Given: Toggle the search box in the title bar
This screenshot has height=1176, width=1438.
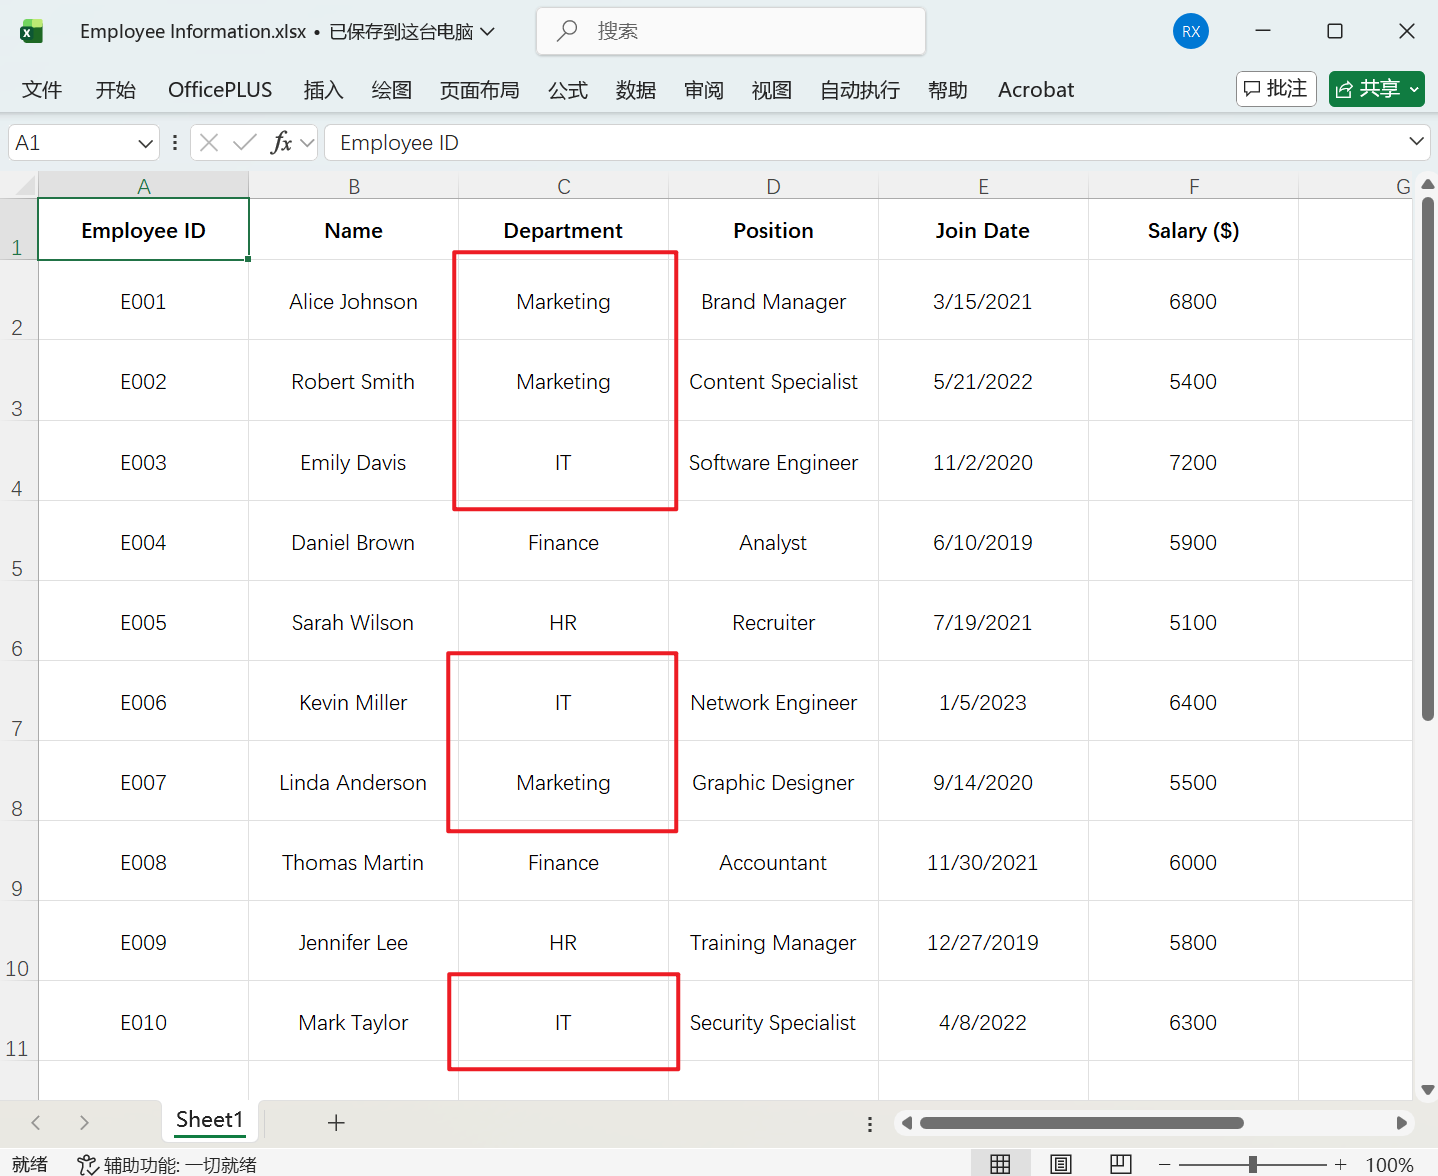Looking at the screenshot, I should [x=730, y=31].
